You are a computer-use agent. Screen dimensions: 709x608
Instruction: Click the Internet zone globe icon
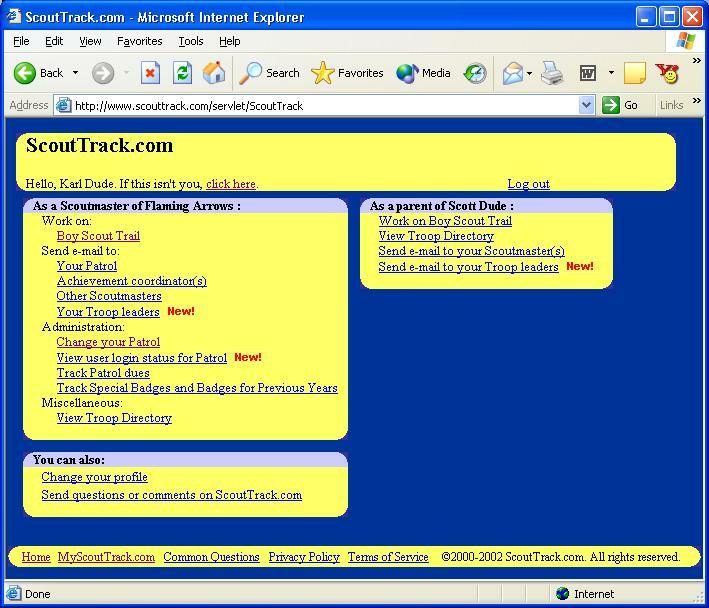pos(562,594)
